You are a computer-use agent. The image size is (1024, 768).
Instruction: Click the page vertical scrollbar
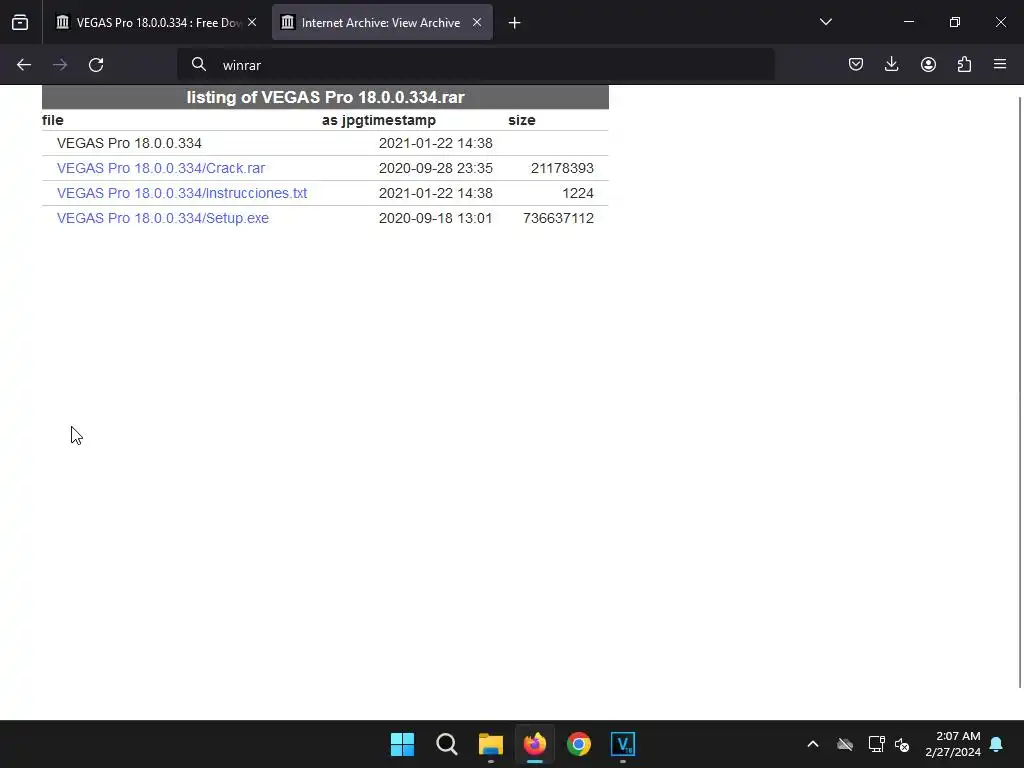(1020, 392)
